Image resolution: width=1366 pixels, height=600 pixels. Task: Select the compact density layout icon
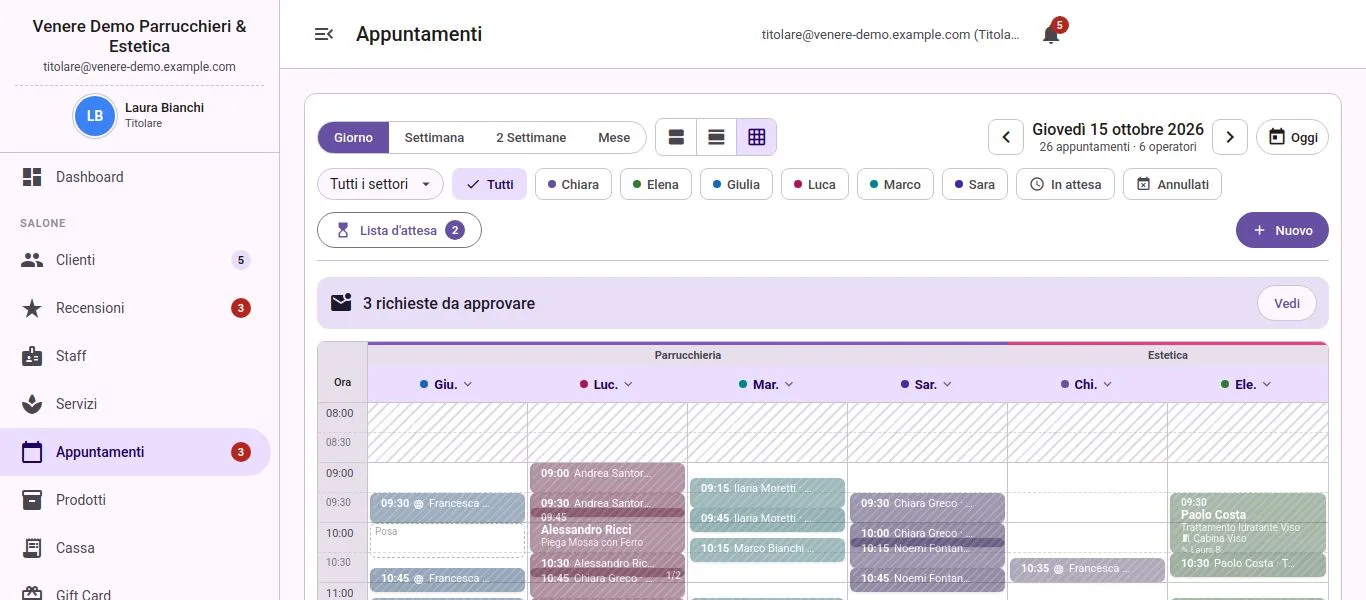[716, 137]
